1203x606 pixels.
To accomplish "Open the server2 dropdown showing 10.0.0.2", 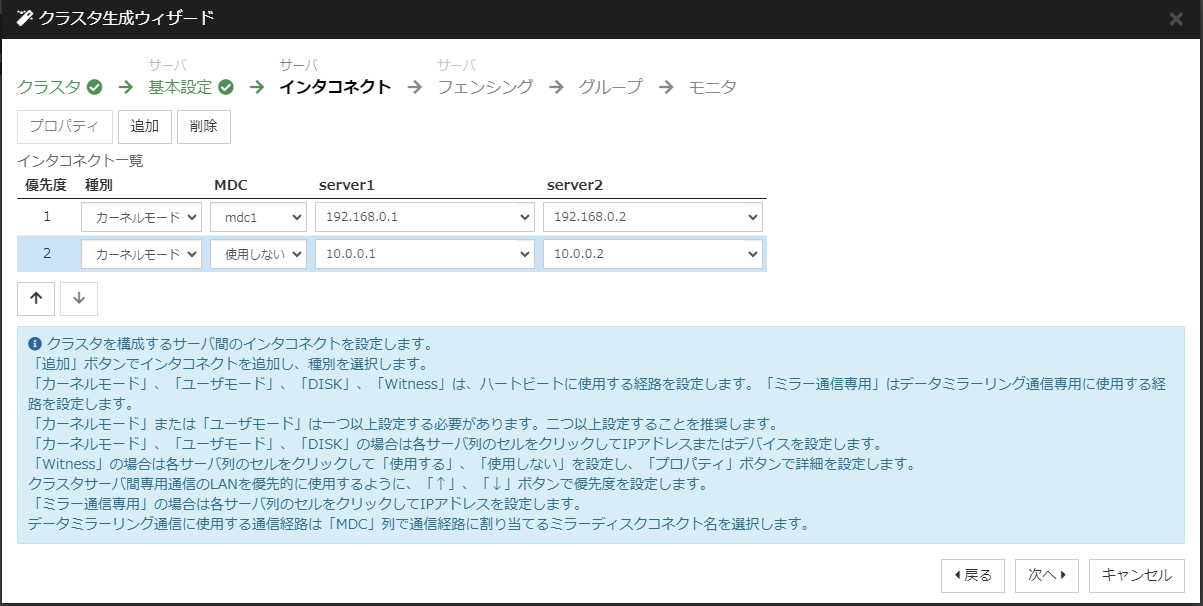I will 652,253.
